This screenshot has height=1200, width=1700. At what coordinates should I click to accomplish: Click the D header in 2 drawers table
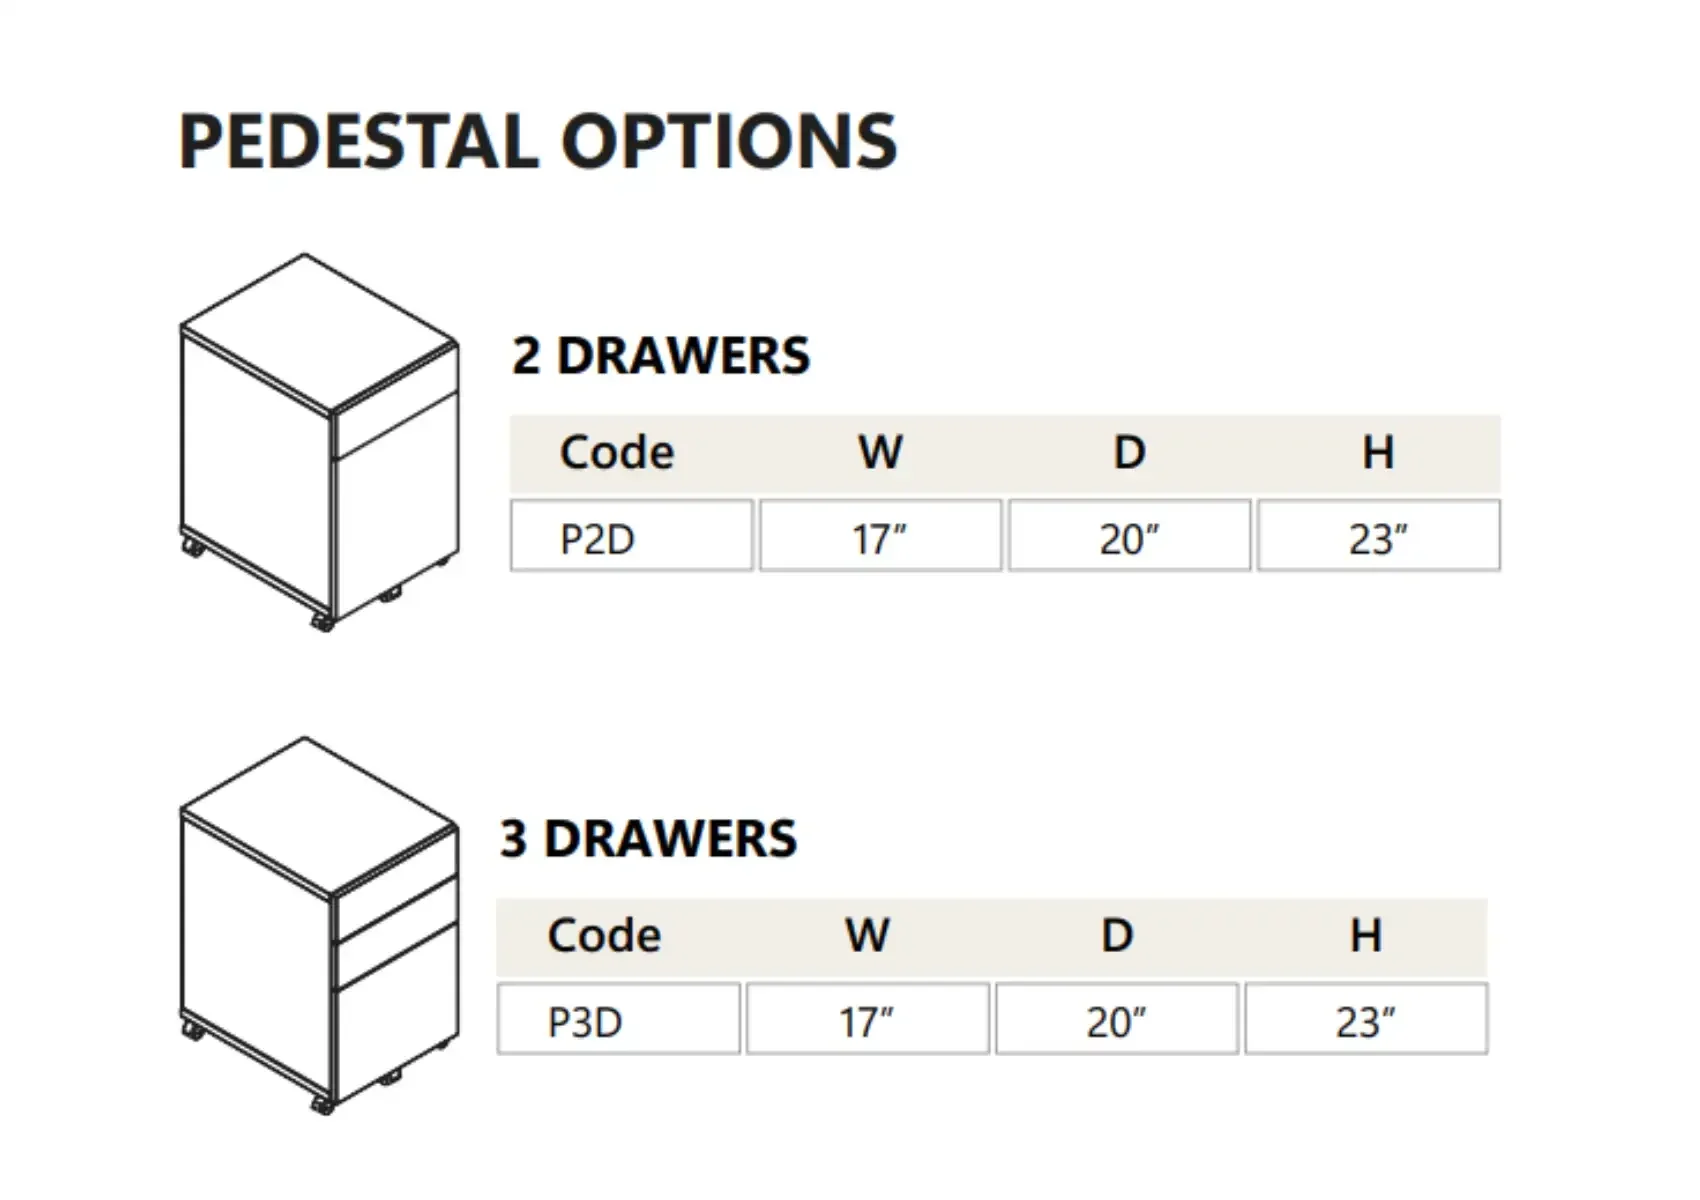pos(1129,453)
